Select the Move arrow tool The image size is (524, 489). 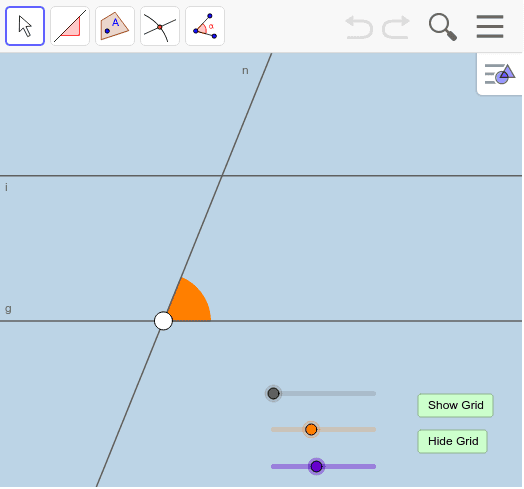pos(25,26)
